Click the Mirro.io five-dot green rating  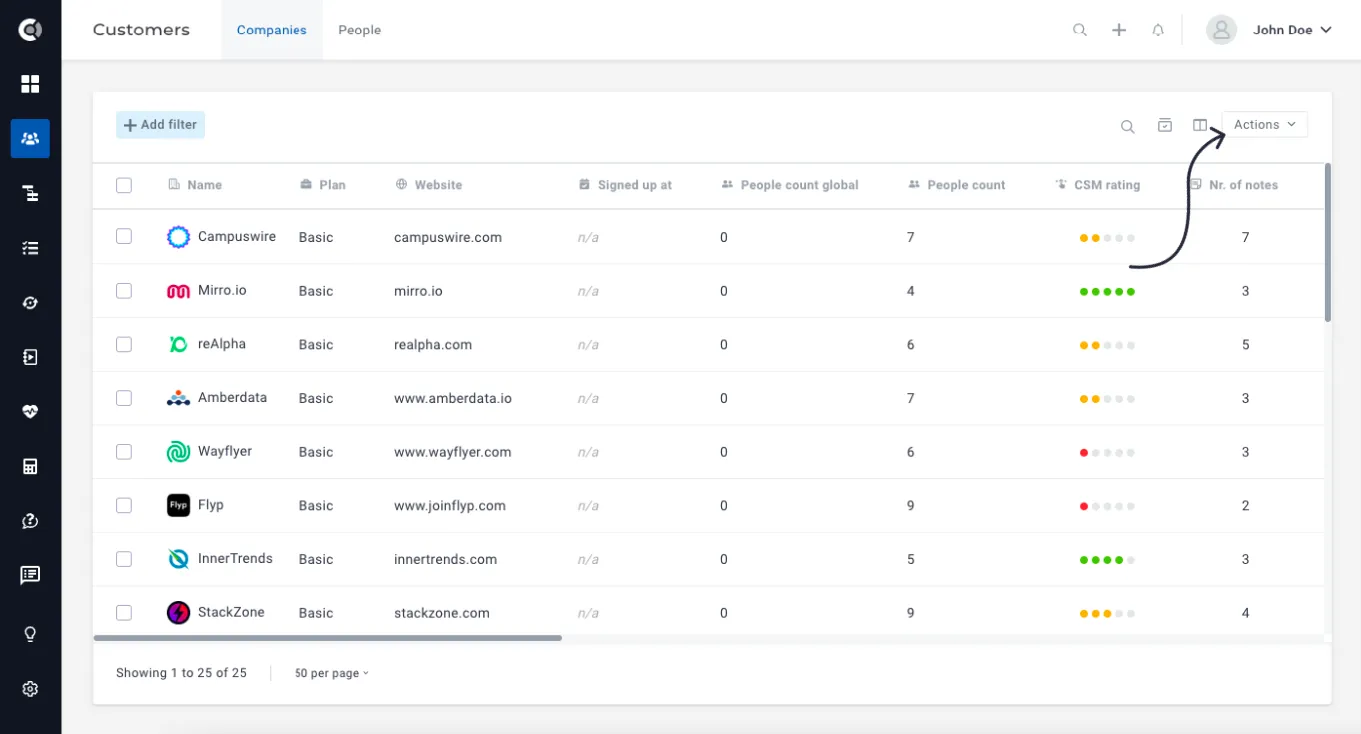pyautogui.click(x=1107, y=292)
